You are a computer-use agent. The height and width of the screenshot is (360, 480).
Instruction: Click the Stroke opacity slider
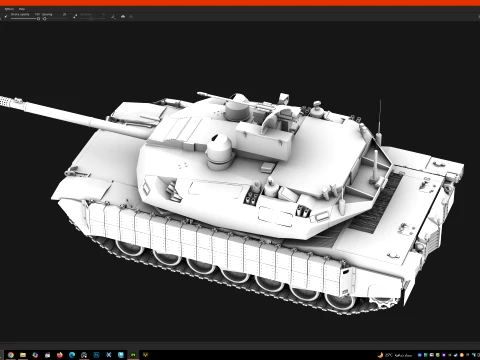(25, 19)
